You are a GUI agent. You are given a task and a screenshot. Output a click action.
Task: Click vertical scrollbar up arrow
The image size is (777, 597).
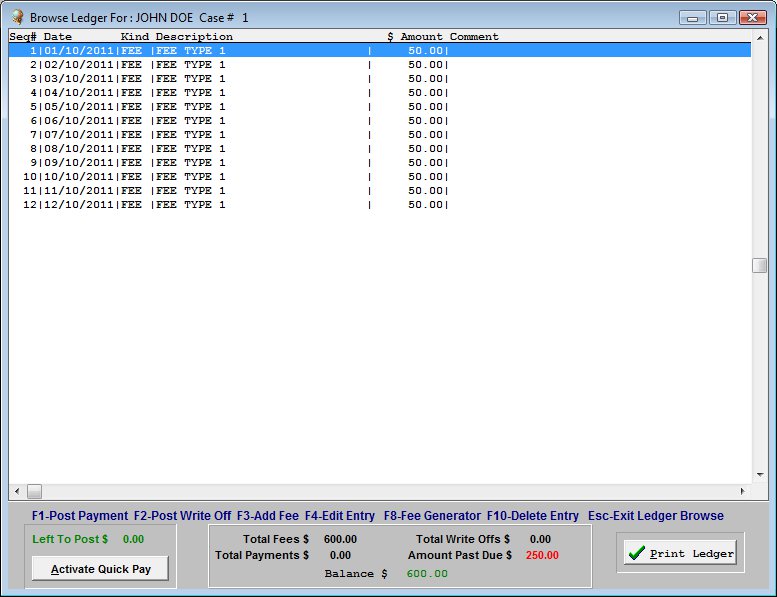click(760, 37)
